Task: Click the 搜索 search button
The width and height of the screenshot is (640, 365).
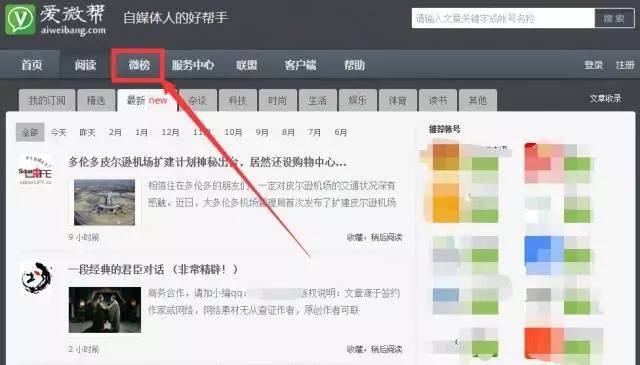Action: (614, 18)
